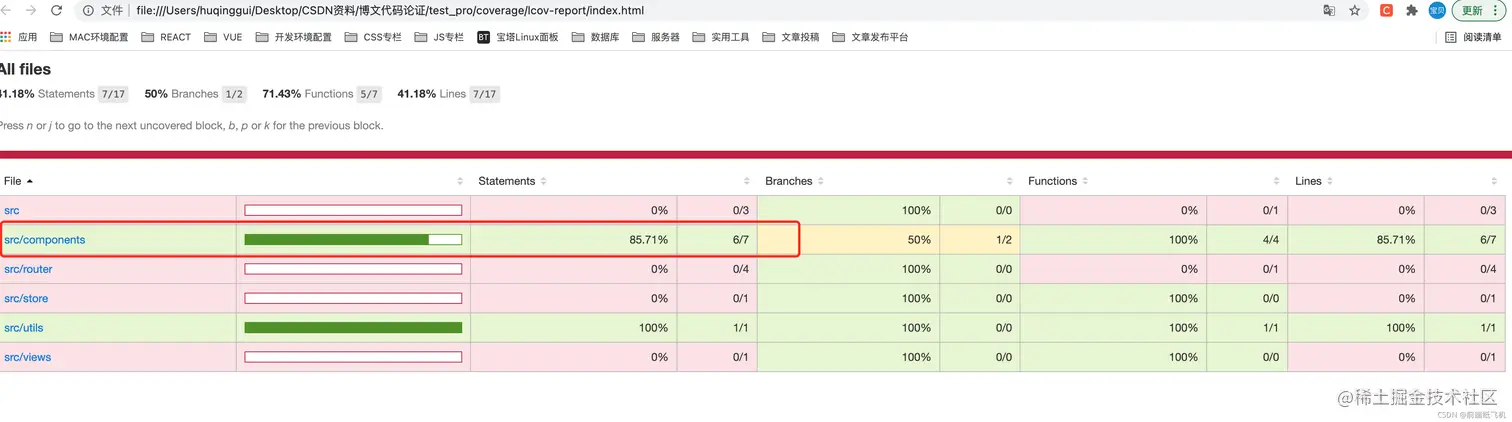Image resolution: width=1512 pixels, height=422 pixels.
Task: Click the All files heading
Action: [x=25, y=69]
